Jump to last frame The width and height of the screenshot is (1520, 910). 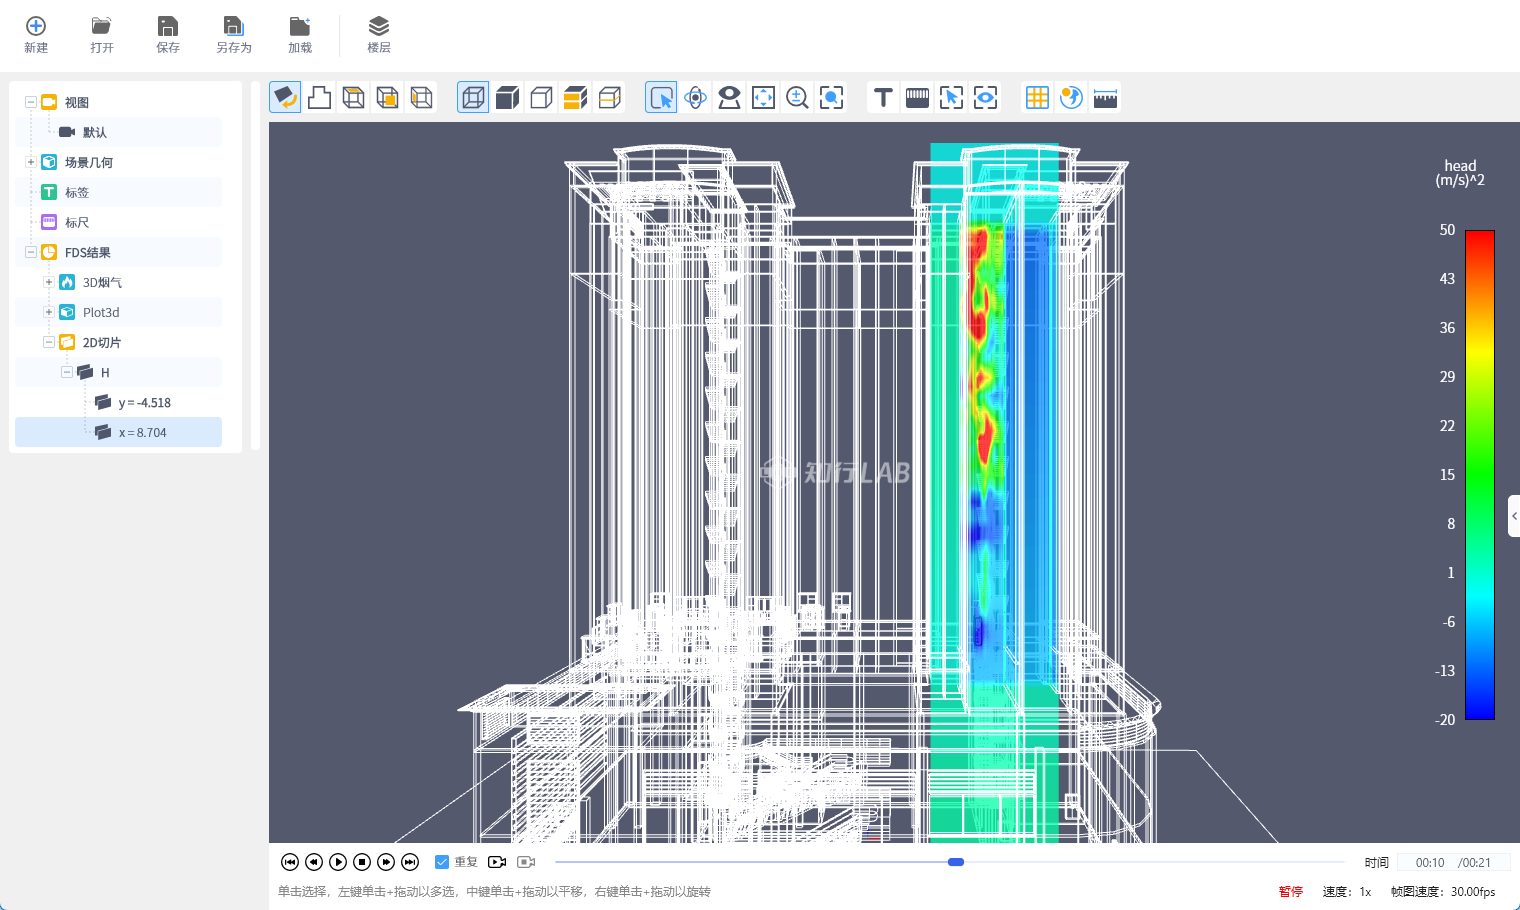(410, 862)
